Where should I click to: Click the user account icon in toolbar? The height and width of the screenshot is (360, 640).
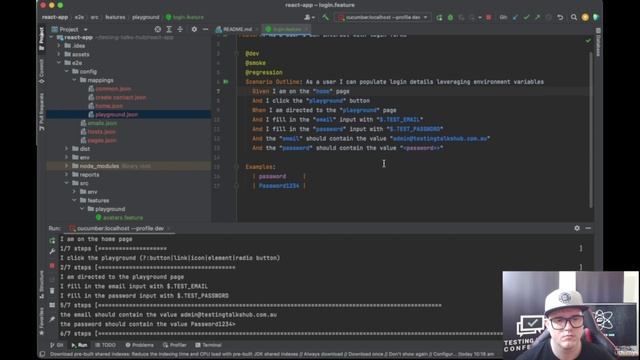click(x=309, y=18)
